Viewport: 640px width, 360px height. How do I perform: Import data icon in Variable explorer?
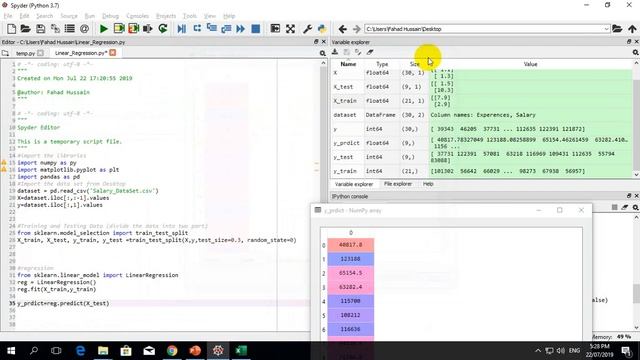[x=335, y=52]
